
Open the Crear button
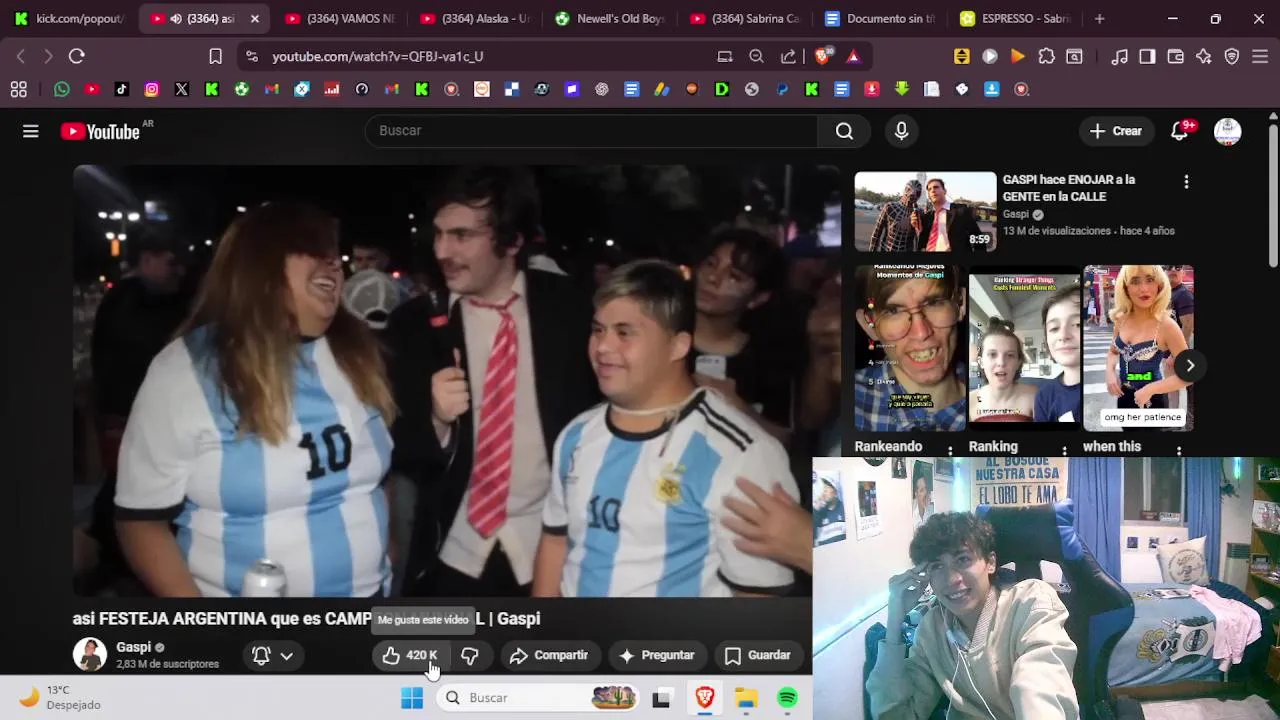(x=1115, y=131)
